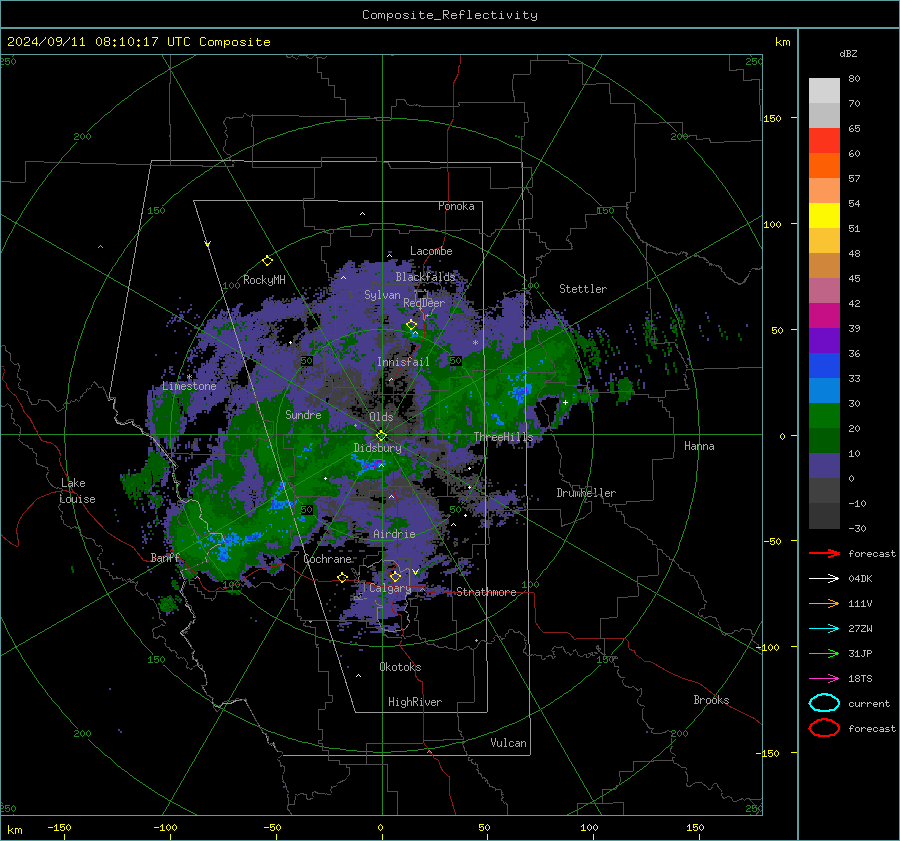Click the white 04DK arrow legend icon
900x841 pixels.
point(824,579)
